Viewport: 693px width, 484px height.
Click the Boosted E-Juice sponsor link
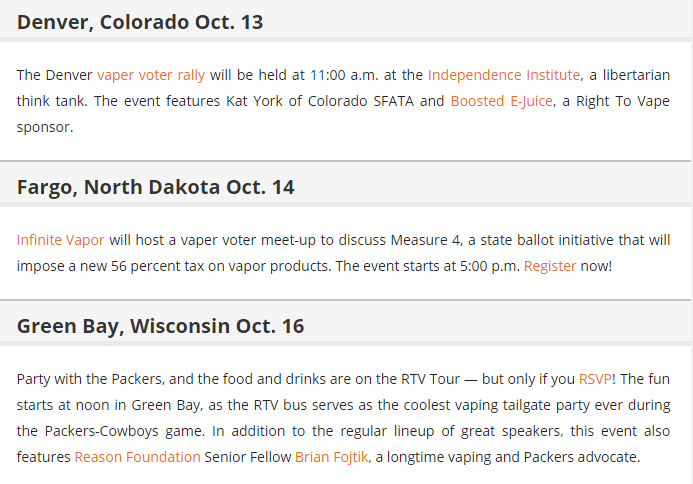[x=501, y=101]
